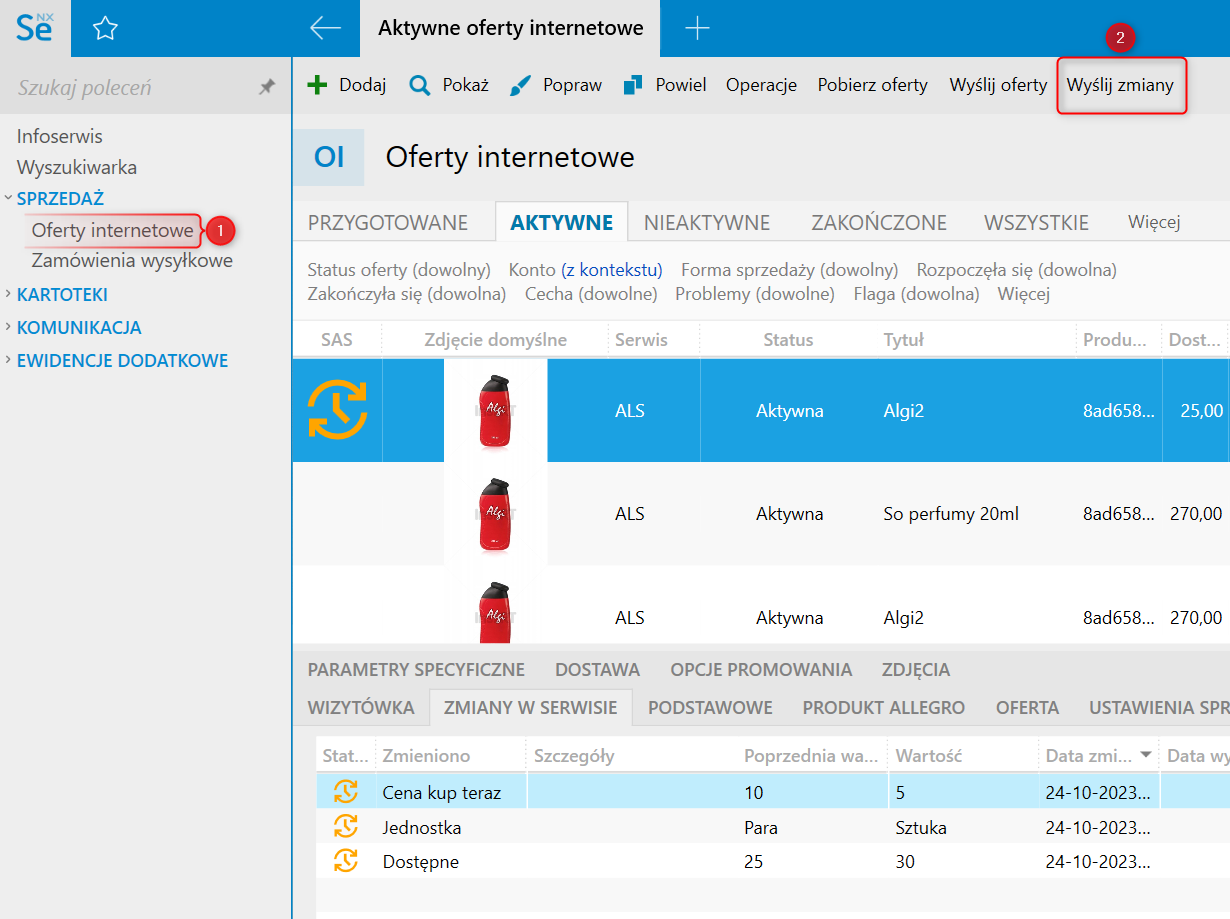Image resolution: width=1230 pixels, height=919 pixels.
Task: Open a new tab with plus icon
Action: pos(697,29)
